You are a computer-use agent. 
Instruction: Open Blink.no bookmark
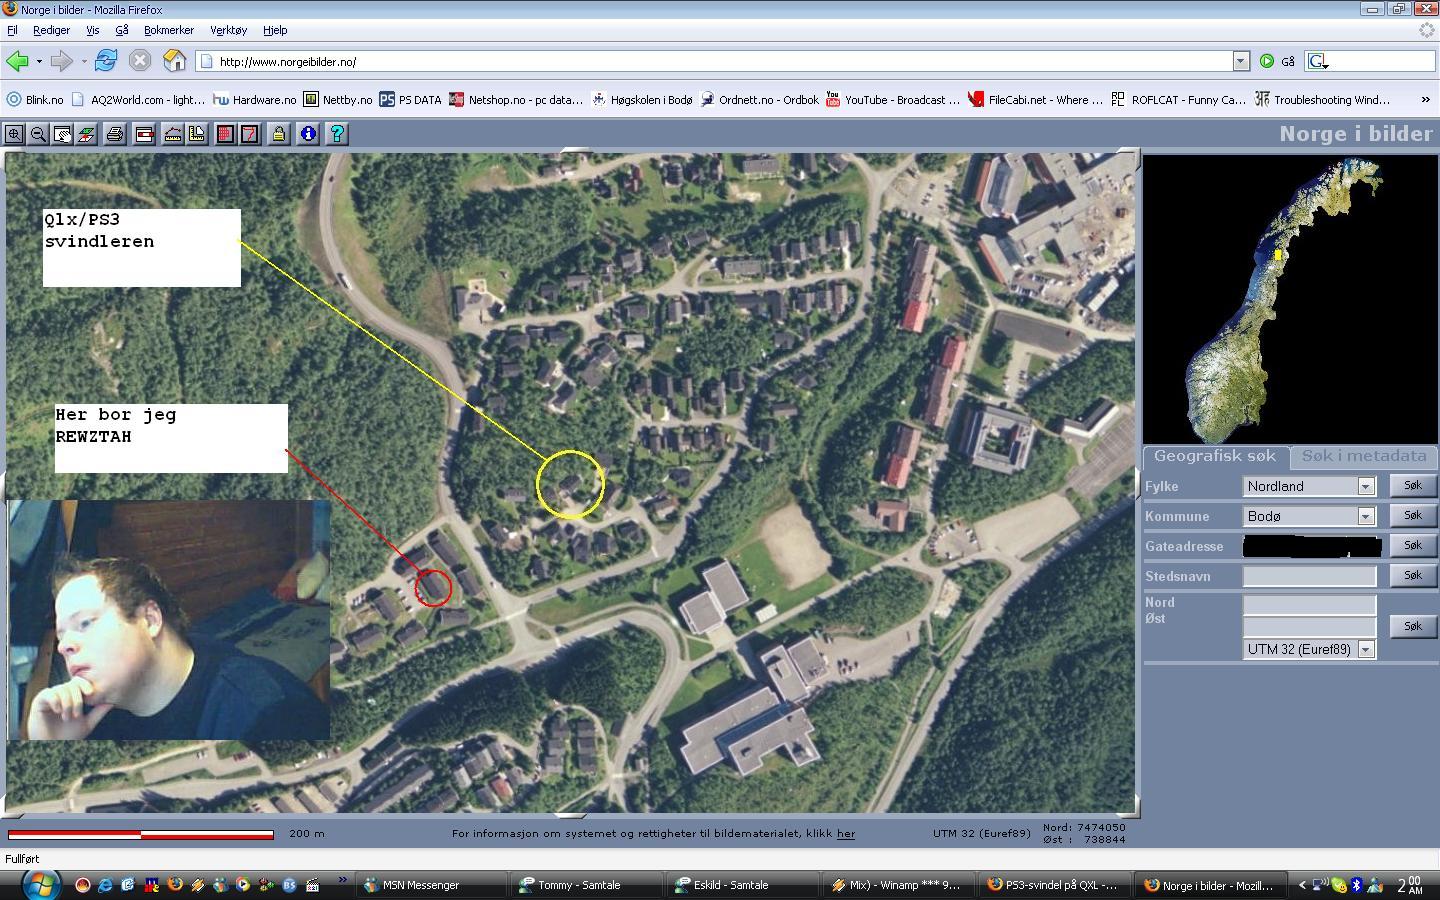(x=35, y=100)
